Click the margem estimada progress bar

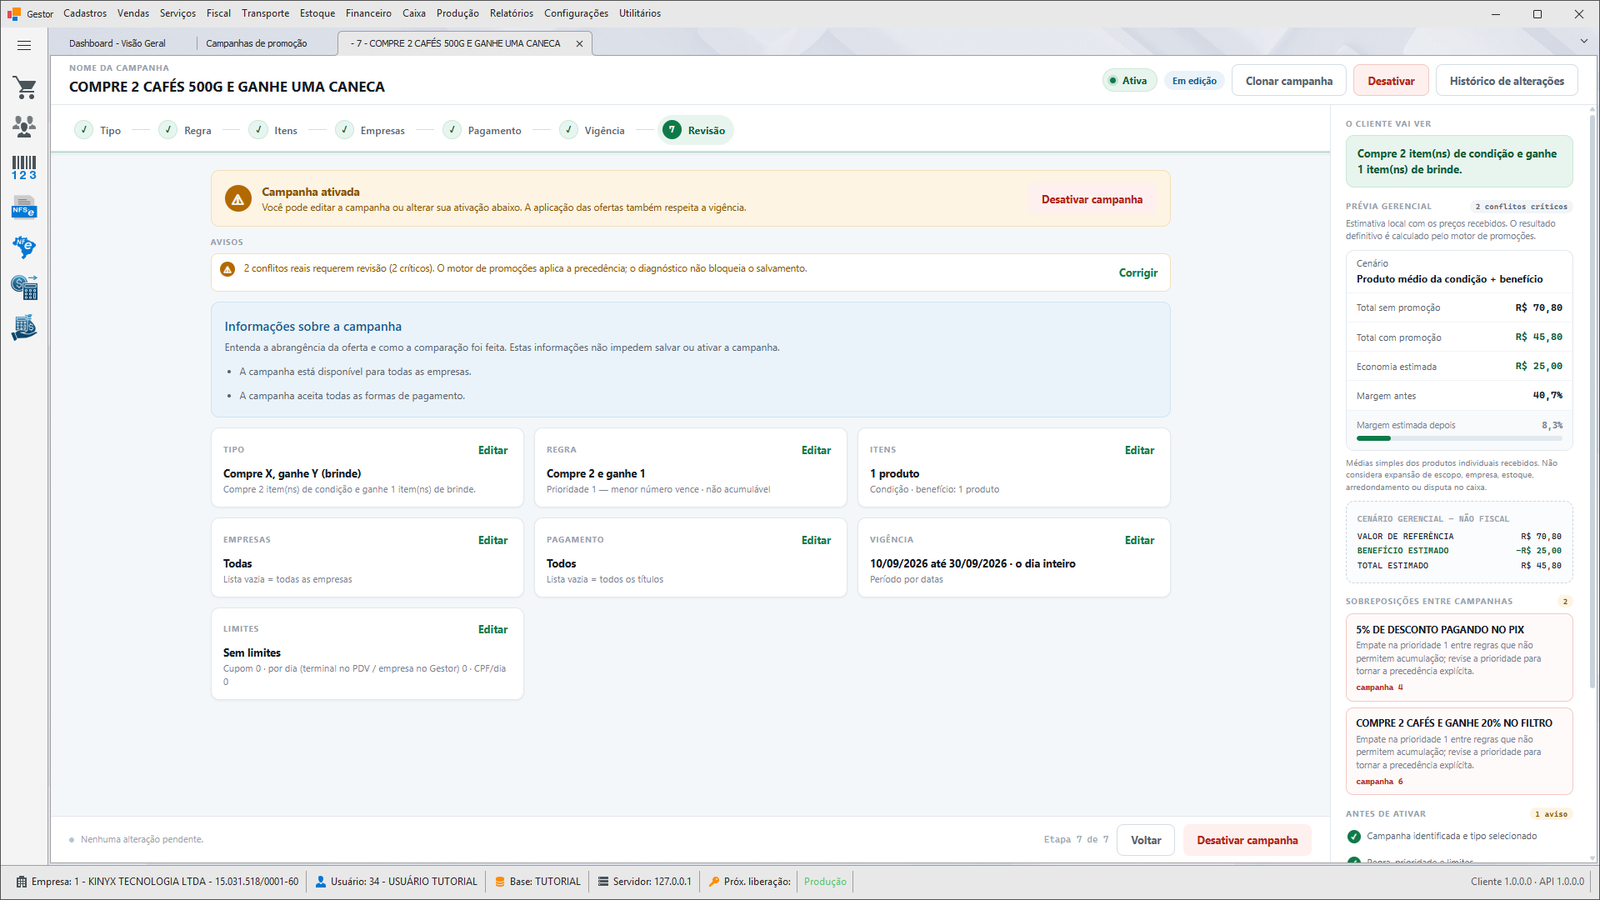point(1459,438)
